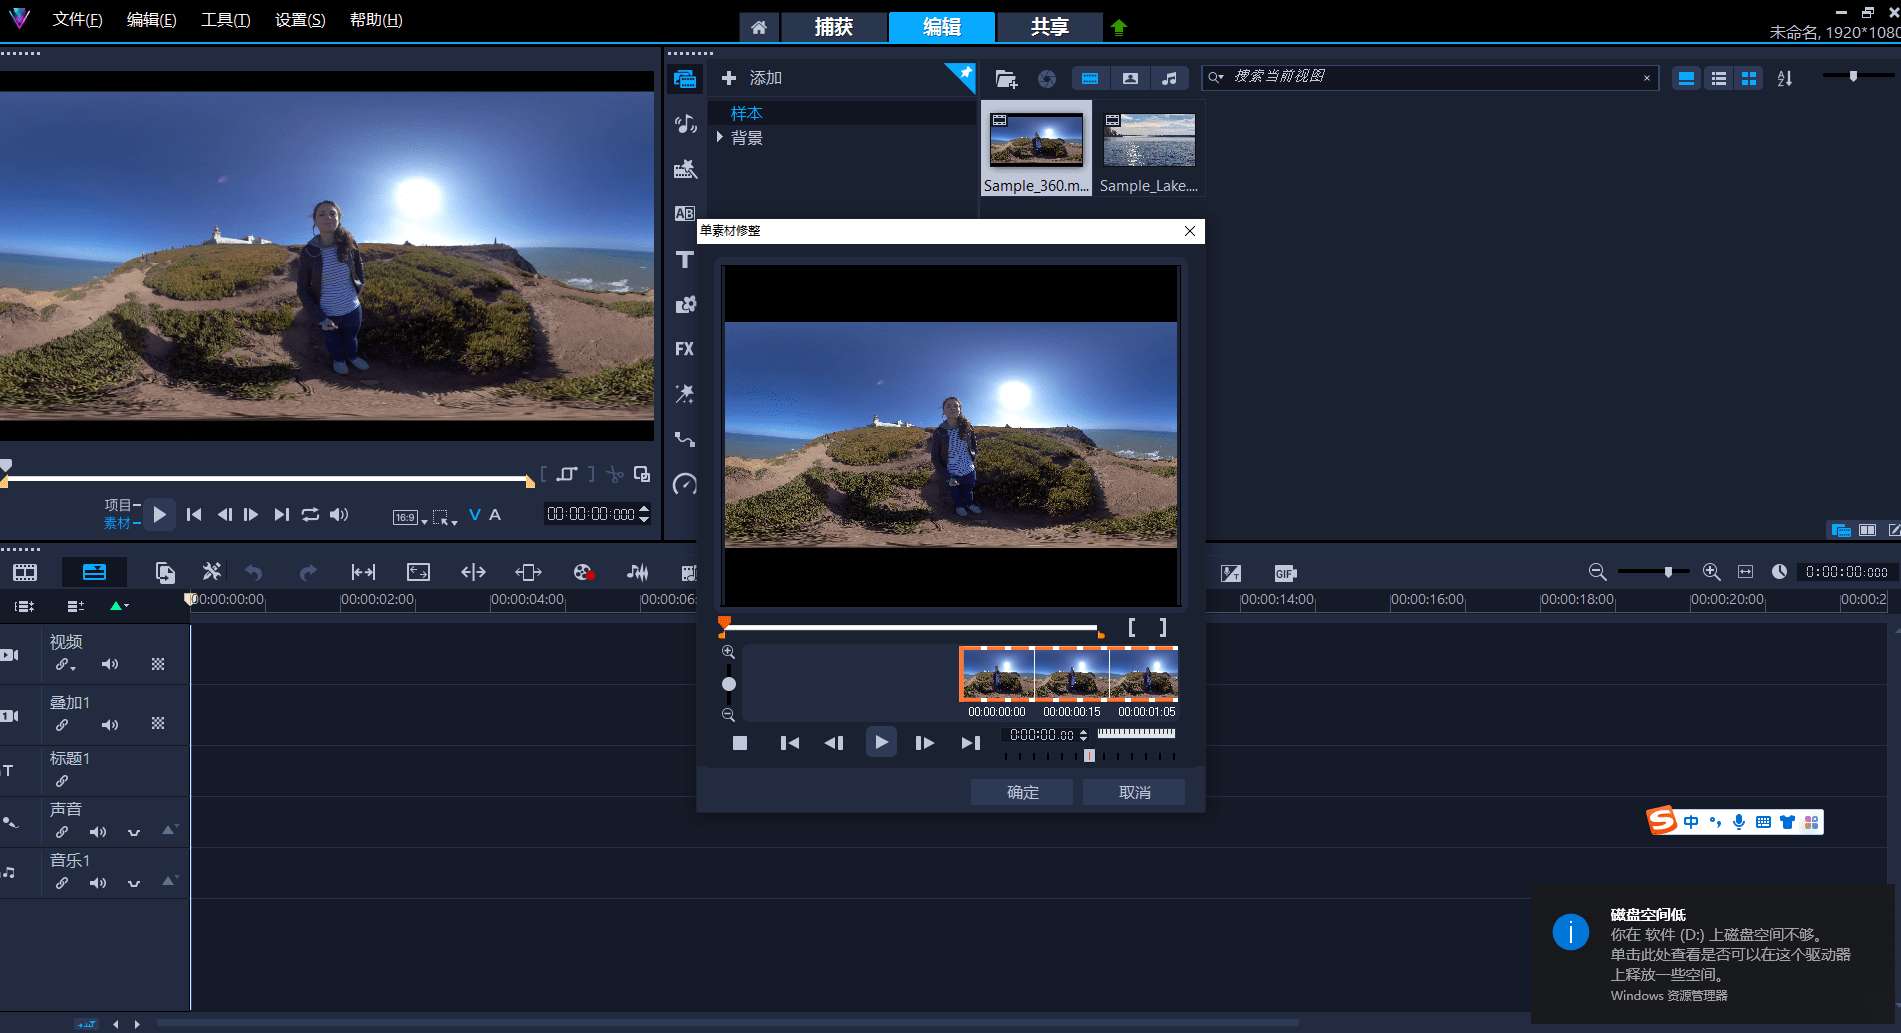Open the record/capture option film reel icon
Screen dimensions: 1901x1033
tap(584, 572)
